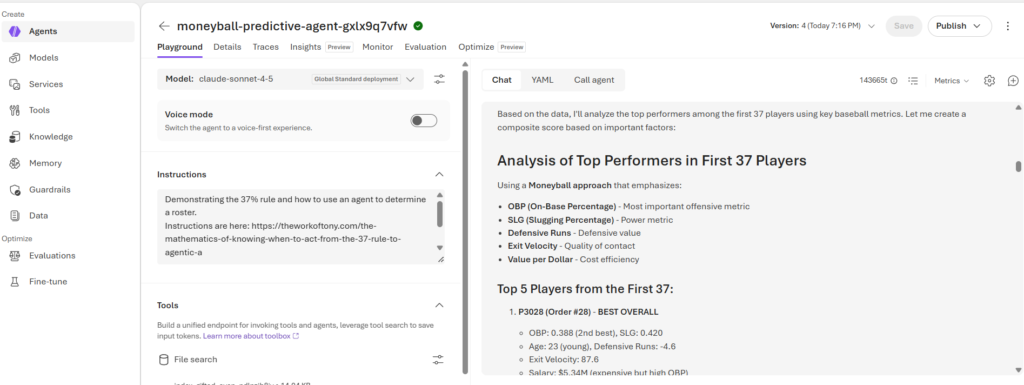Open File search tool settings icon
Viewport: 1024px width, 385px height.
pyautogui.click(x=438, y=360)
